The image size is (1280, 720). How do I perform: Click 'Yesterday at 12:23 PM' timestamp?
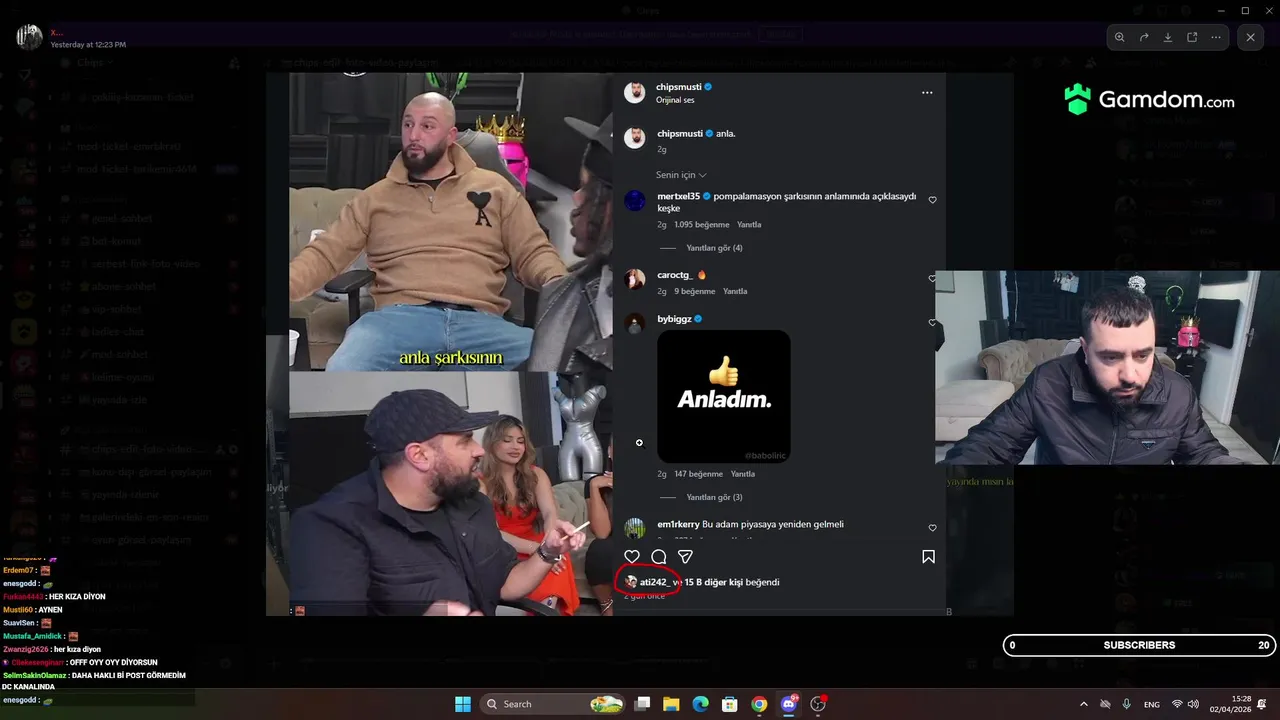click(88, 45)
